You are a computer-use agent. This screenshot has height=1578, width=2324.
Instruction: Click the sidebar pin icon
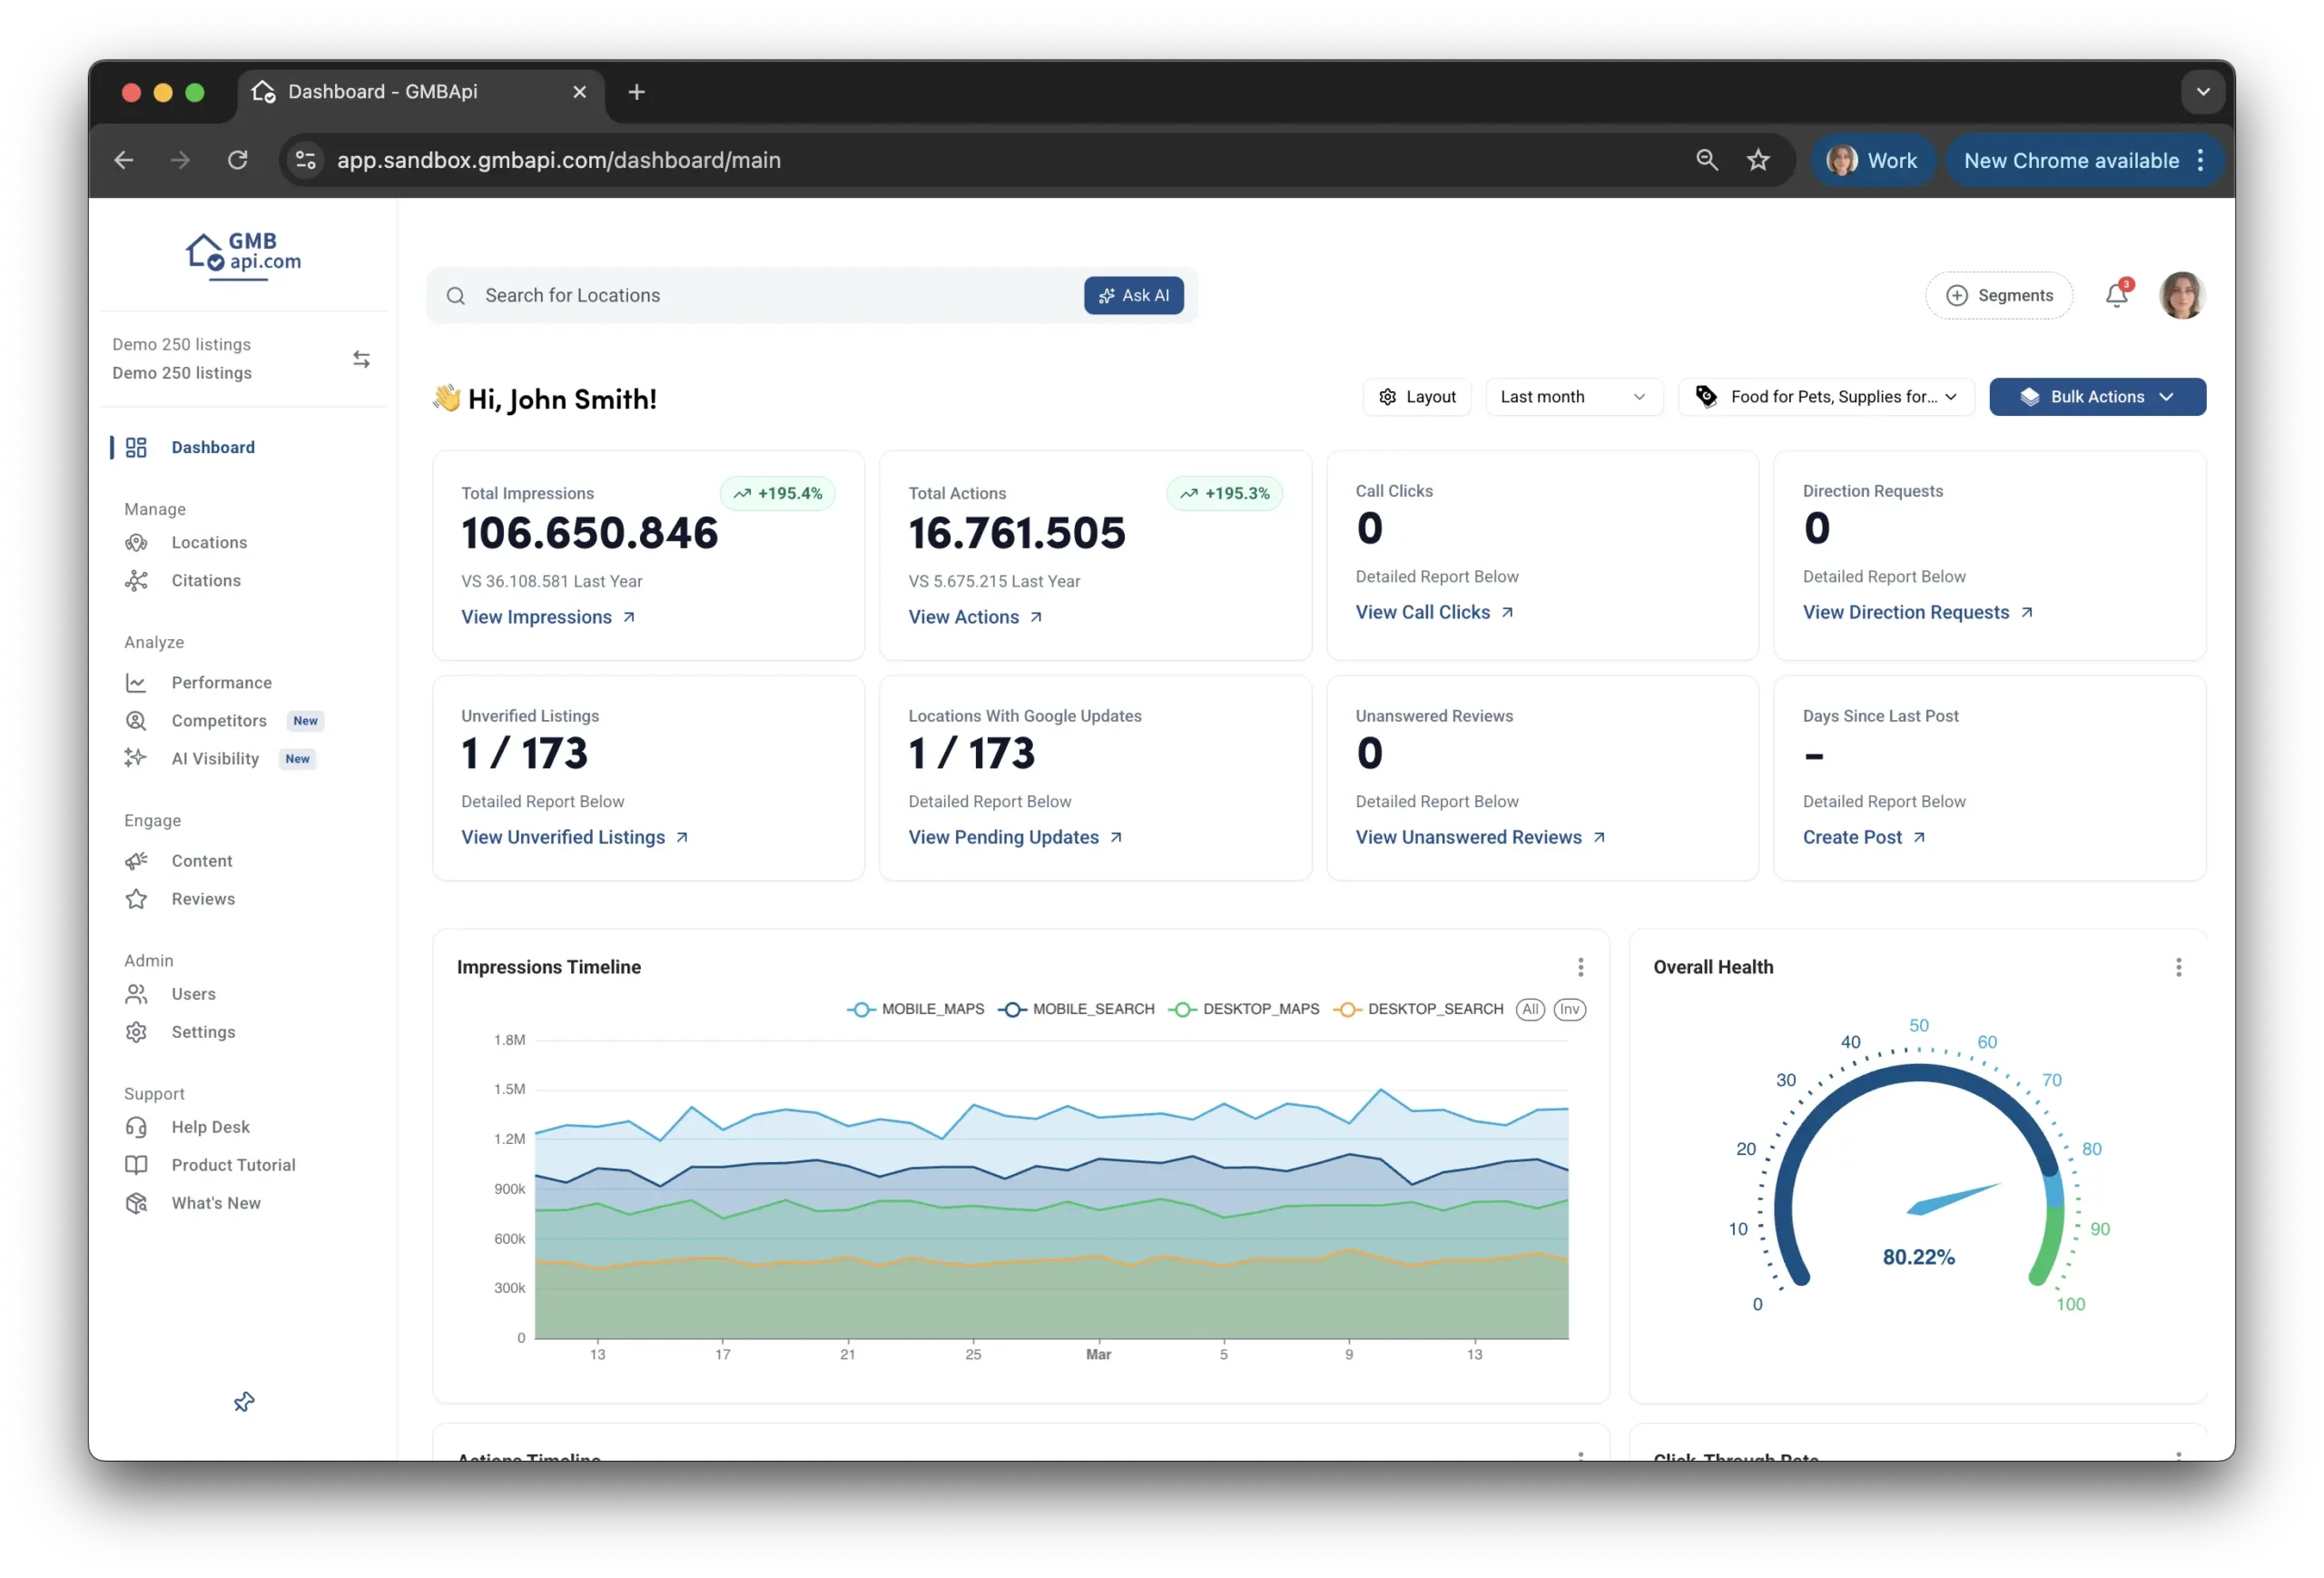click(244, 1402)
